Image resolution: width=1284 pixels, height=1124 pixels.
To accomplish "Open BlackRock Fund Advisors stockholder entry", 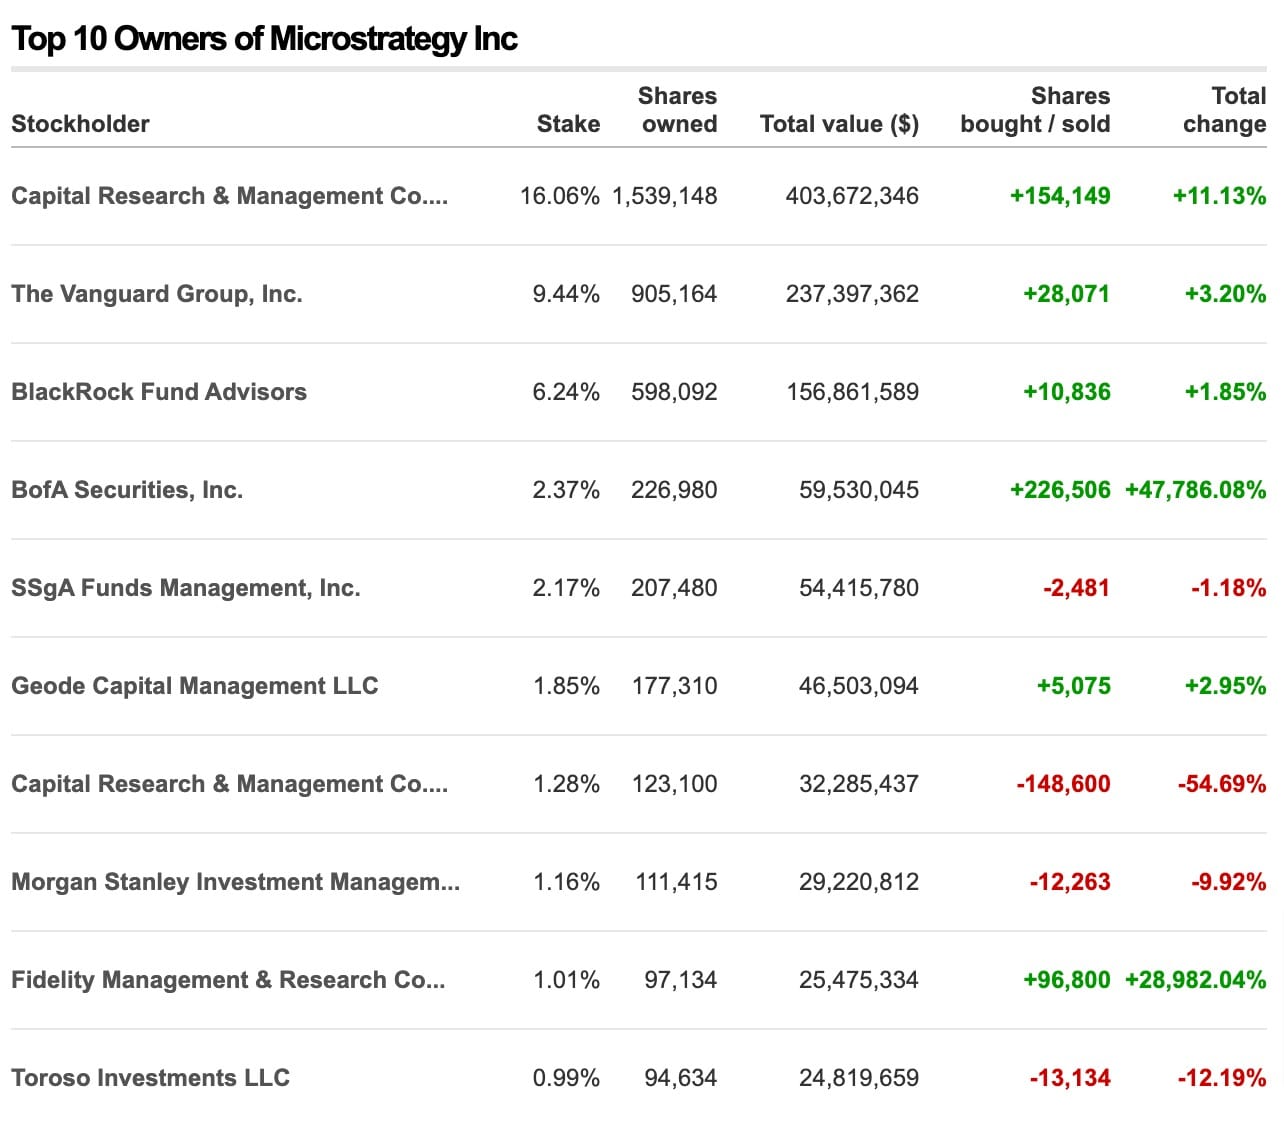I will point(159,392).
